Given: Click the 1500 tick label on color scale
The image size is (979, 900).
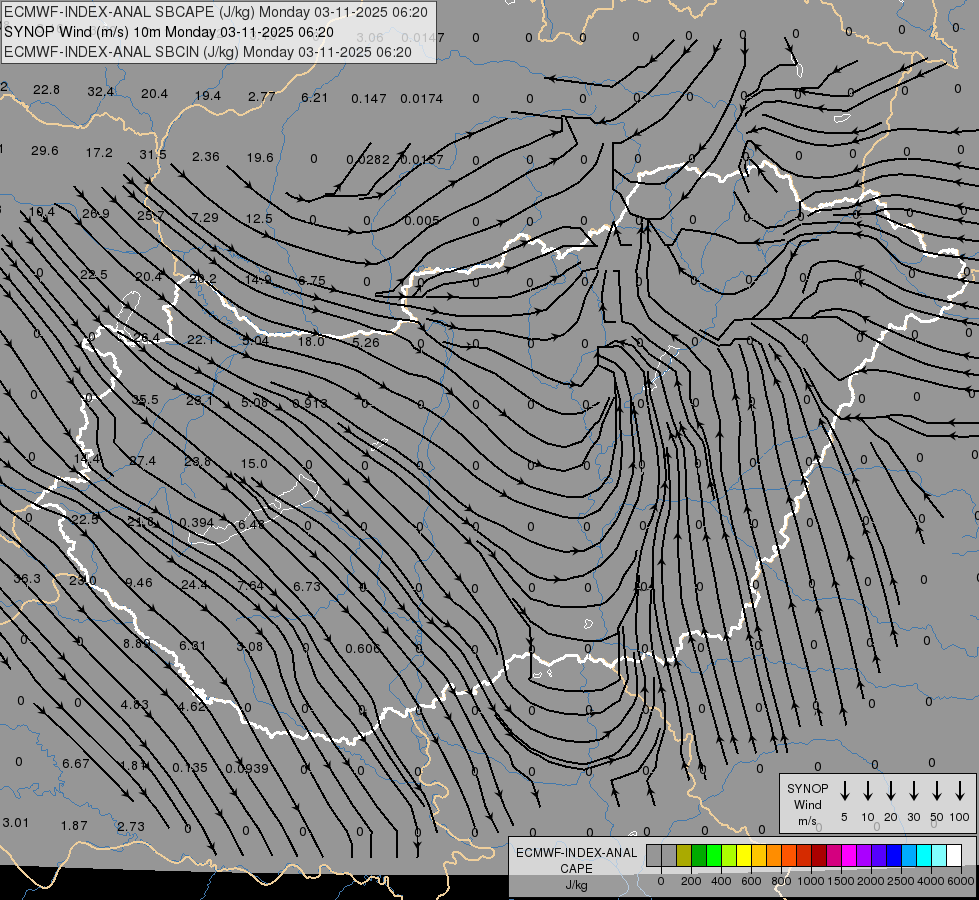Looking at the screenshot, I should (840, 881).
